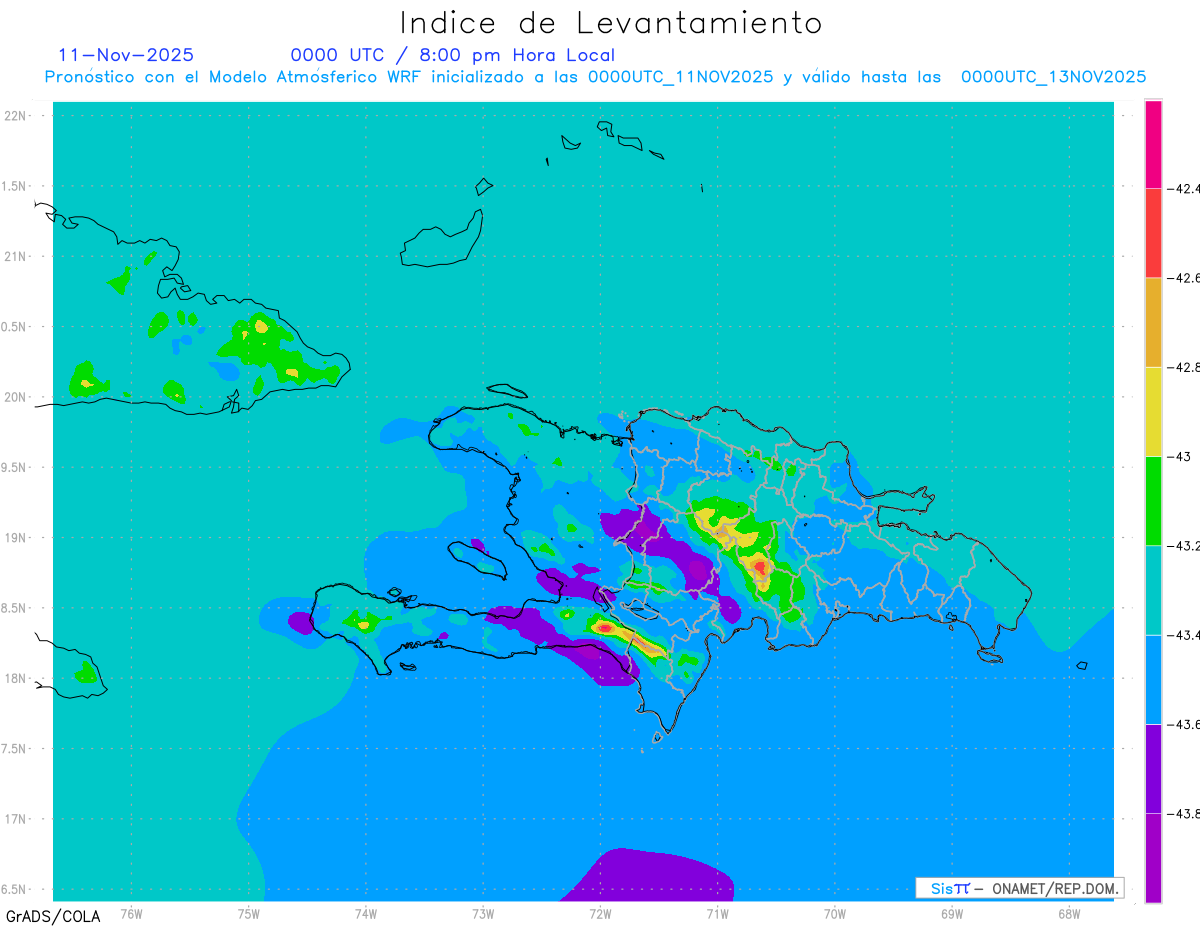Click the '22N' latitude label

coord(16,116)
